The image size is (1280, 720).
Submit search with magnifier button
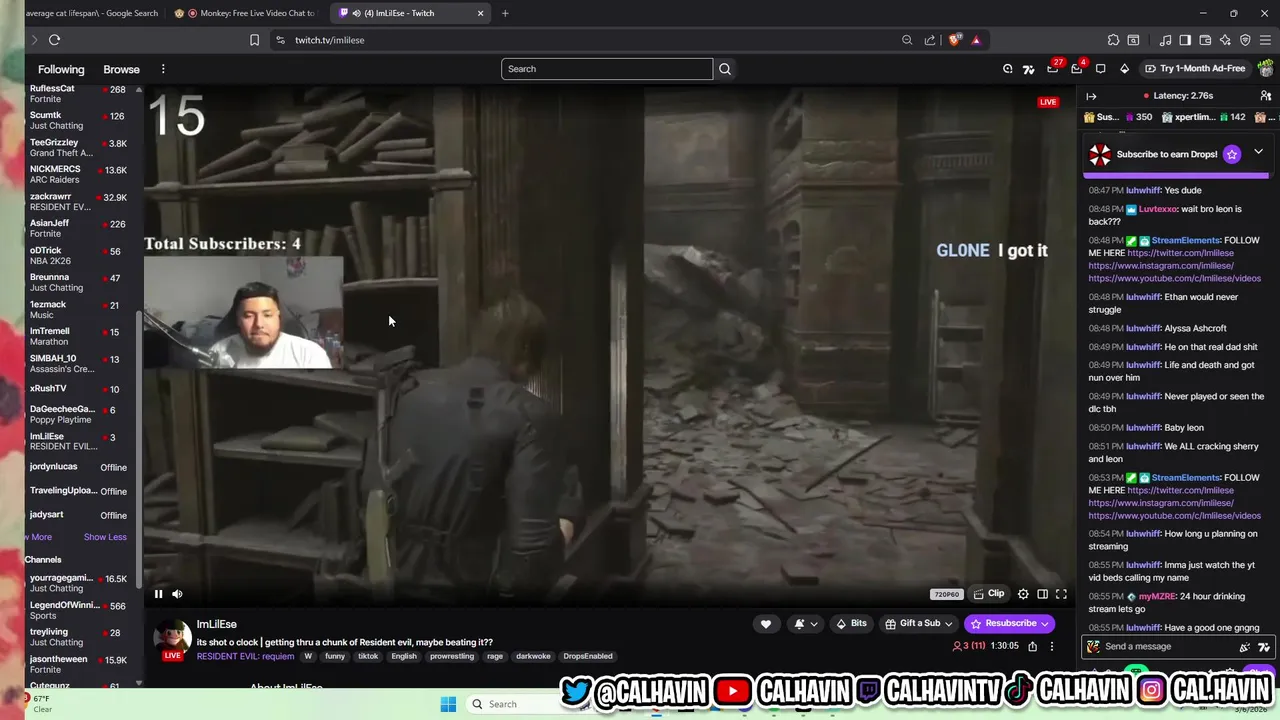[725, 69]
